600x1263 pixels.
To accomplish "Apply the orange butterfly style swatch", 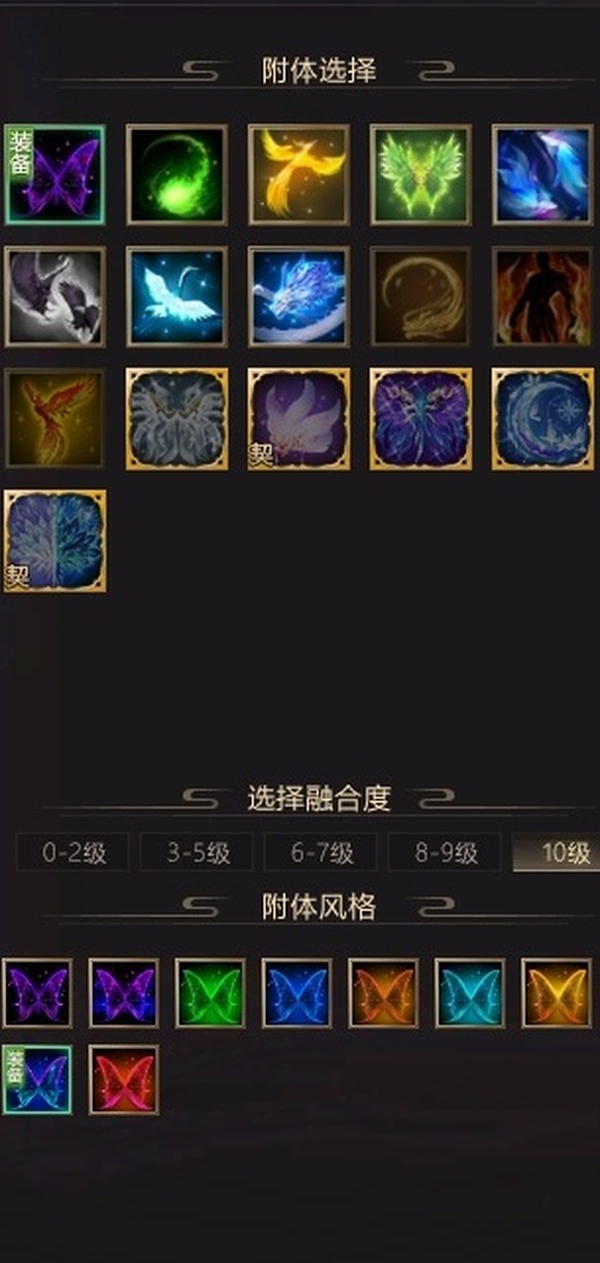I will [383, 993].
